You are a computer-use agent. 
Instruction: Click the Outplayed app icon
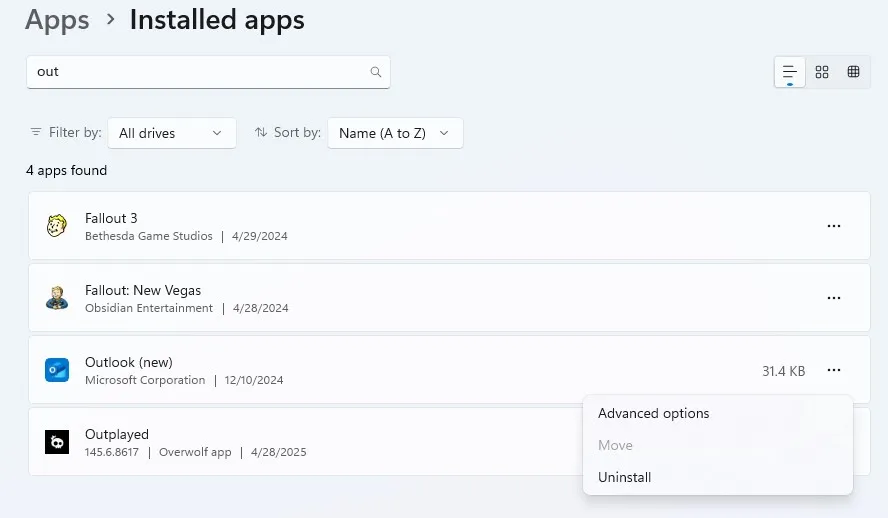[57, 442]
